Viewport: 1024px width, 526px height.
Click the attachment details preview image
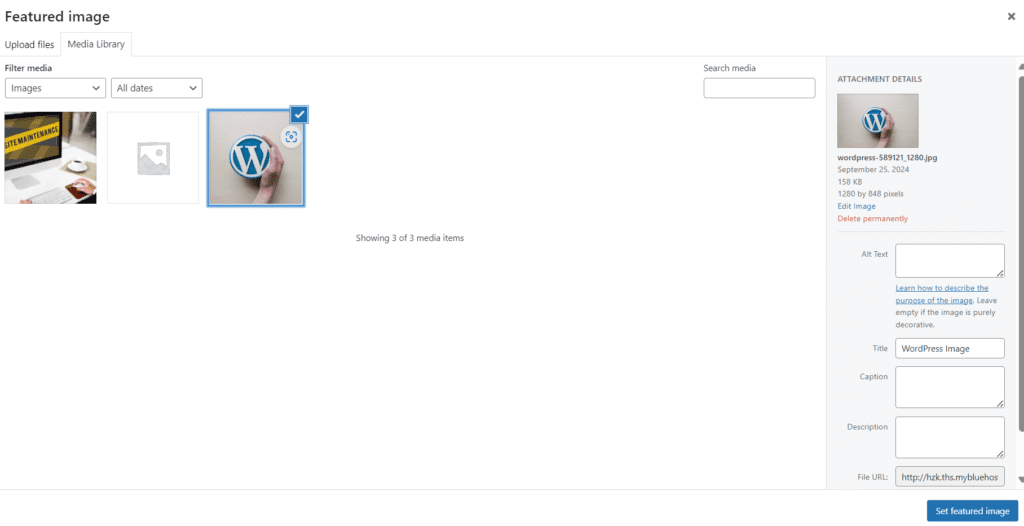(878, 121)
